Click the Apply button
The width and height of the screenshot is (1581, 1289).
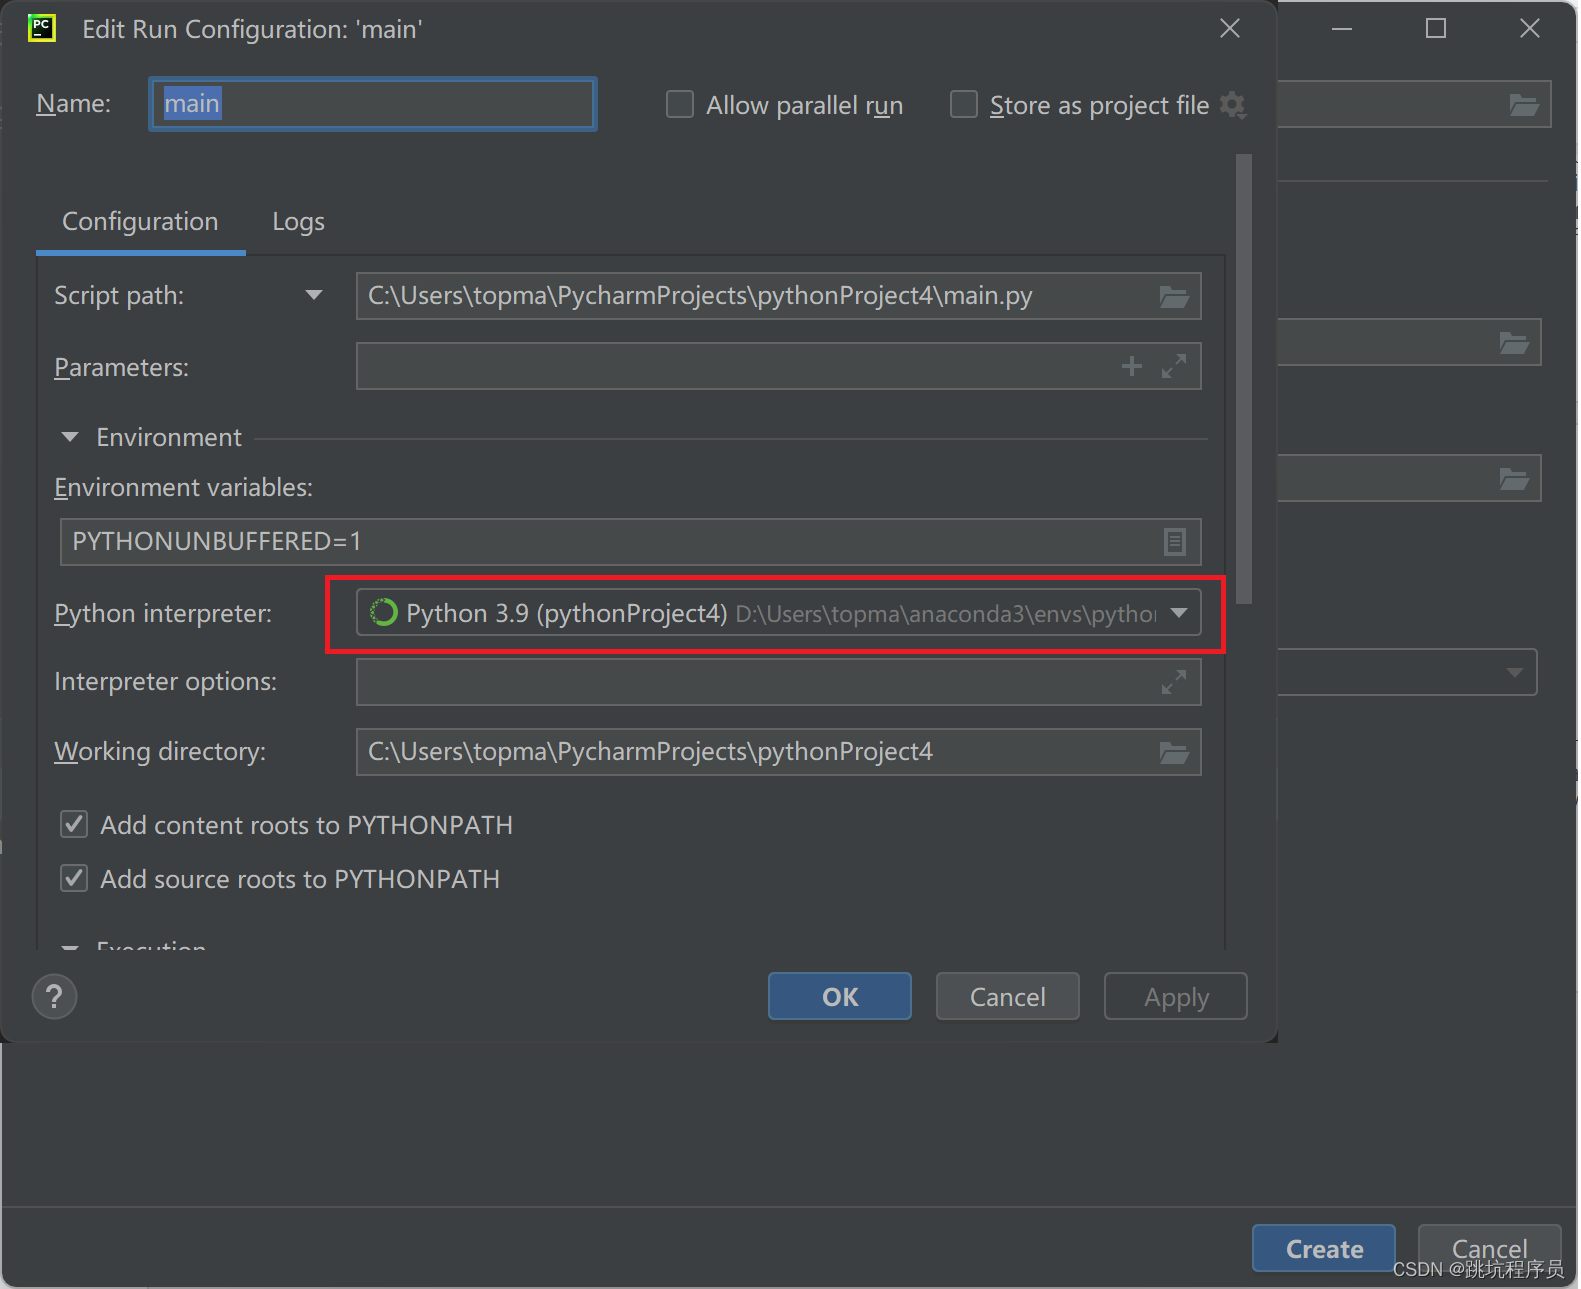coord(1175,996)
